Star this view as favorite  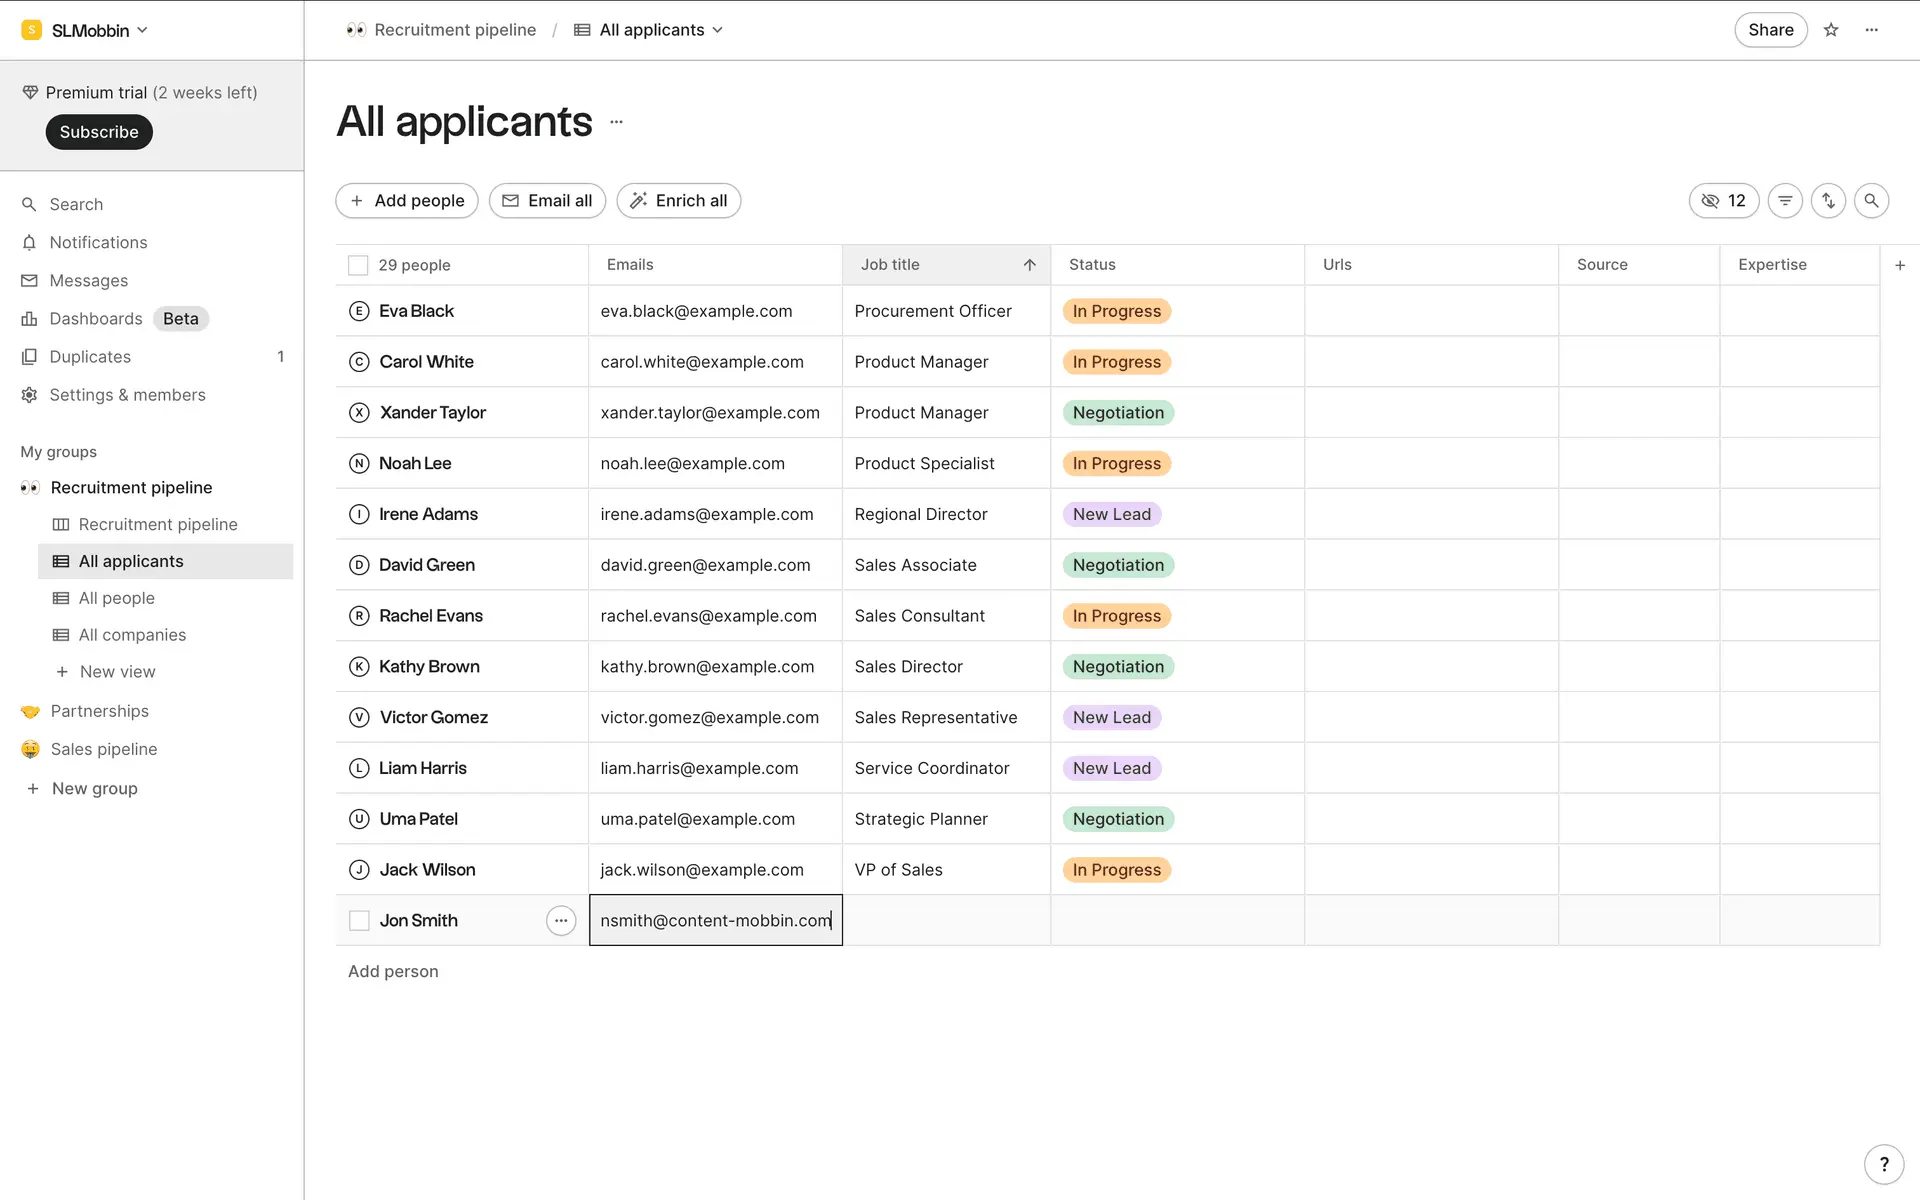[1831, 30]
